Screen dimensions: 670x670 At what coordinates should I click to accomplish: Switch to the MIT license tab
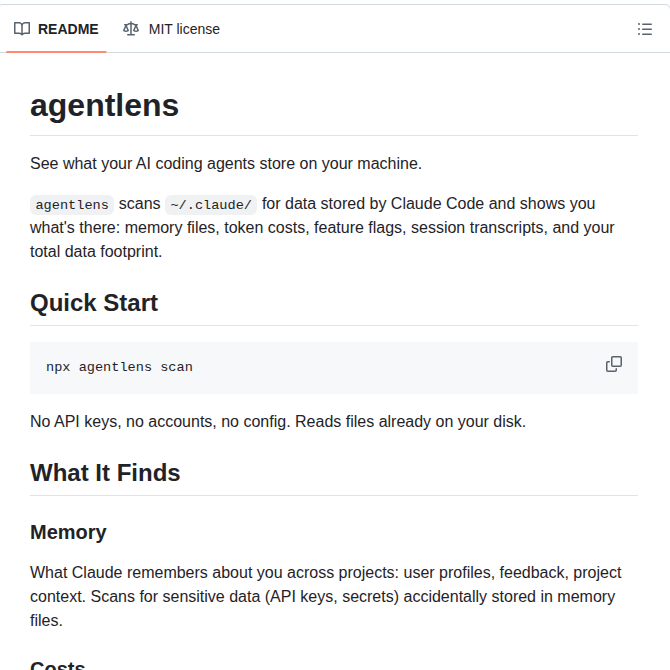click(x=171, y=29)
